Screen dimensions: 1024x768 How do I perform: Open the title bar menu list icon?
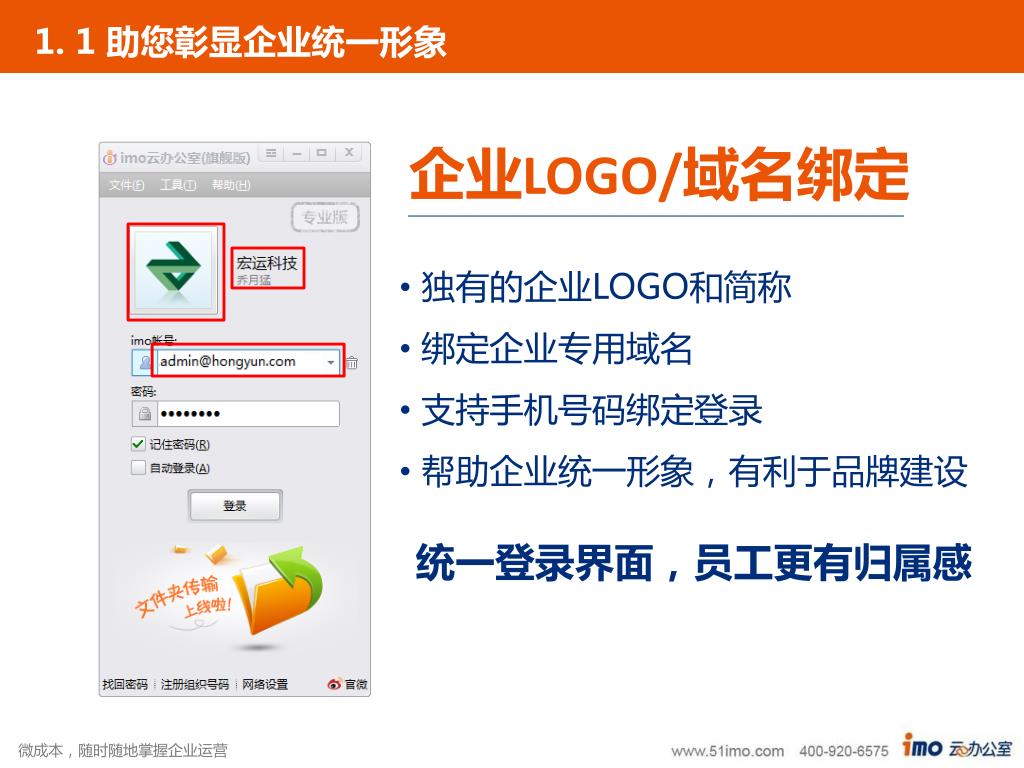pyautogui.click(x=271, y=153)
